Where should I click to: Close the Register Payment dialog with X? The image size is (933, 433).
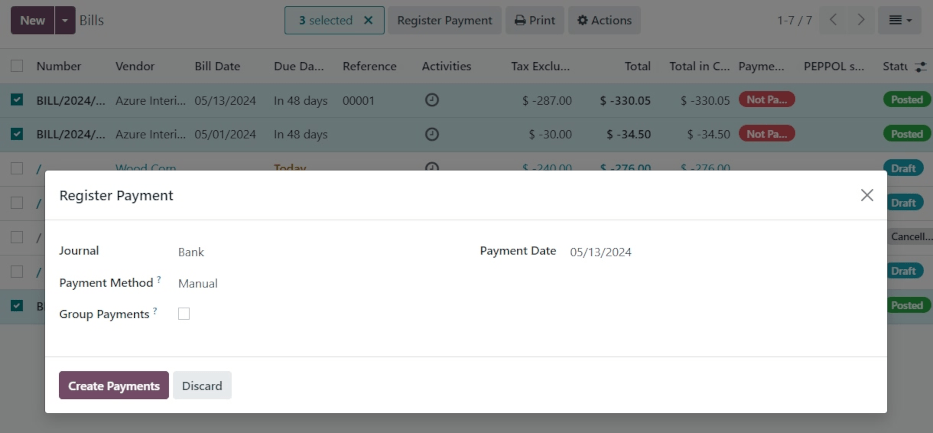[x=867, y=195]
